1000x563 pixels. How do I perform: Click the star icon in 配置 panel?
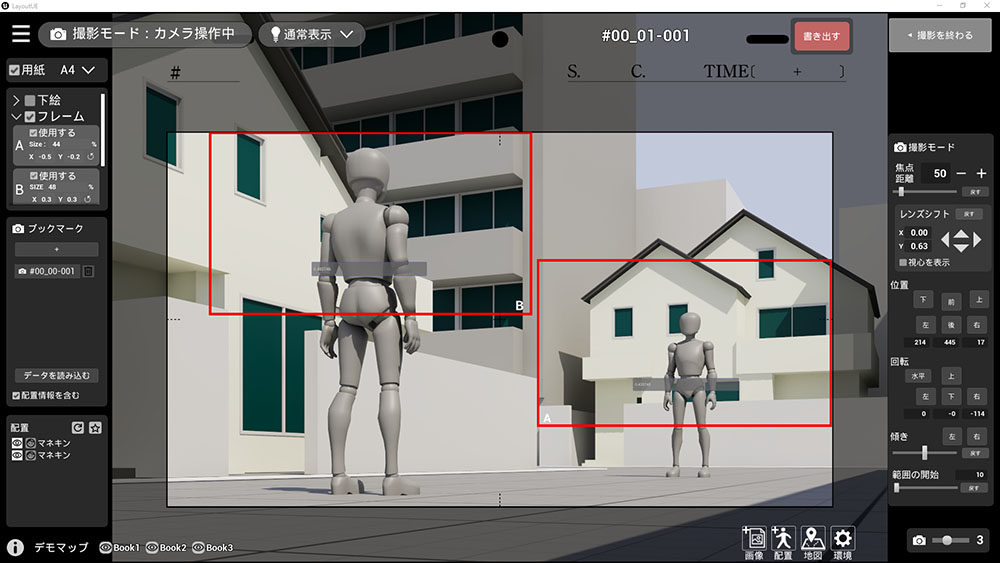tap(95, 428)
